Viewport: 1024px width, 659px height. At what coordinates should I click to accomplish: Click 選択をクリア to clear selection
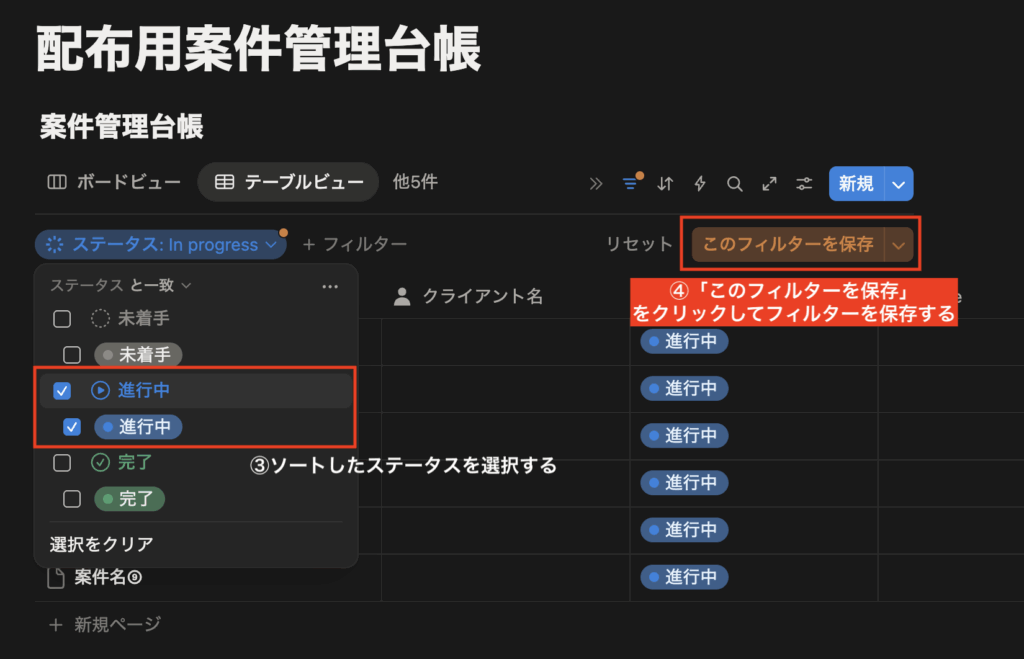tap(102, 545)
